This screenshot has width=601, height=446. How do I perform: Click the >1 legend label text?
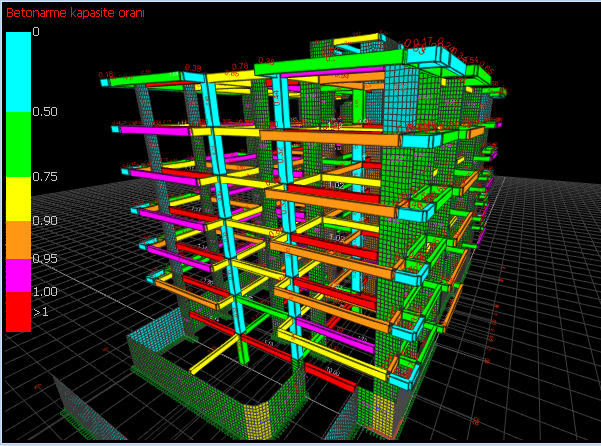coord(40,312)
